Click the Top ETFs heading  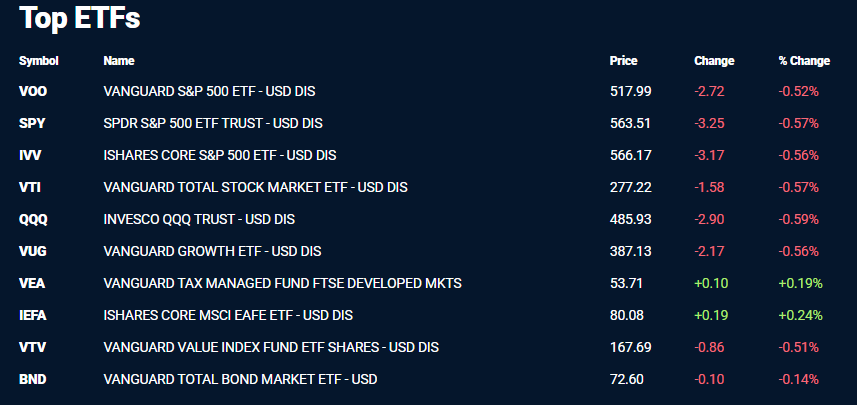tap(80, 17)
